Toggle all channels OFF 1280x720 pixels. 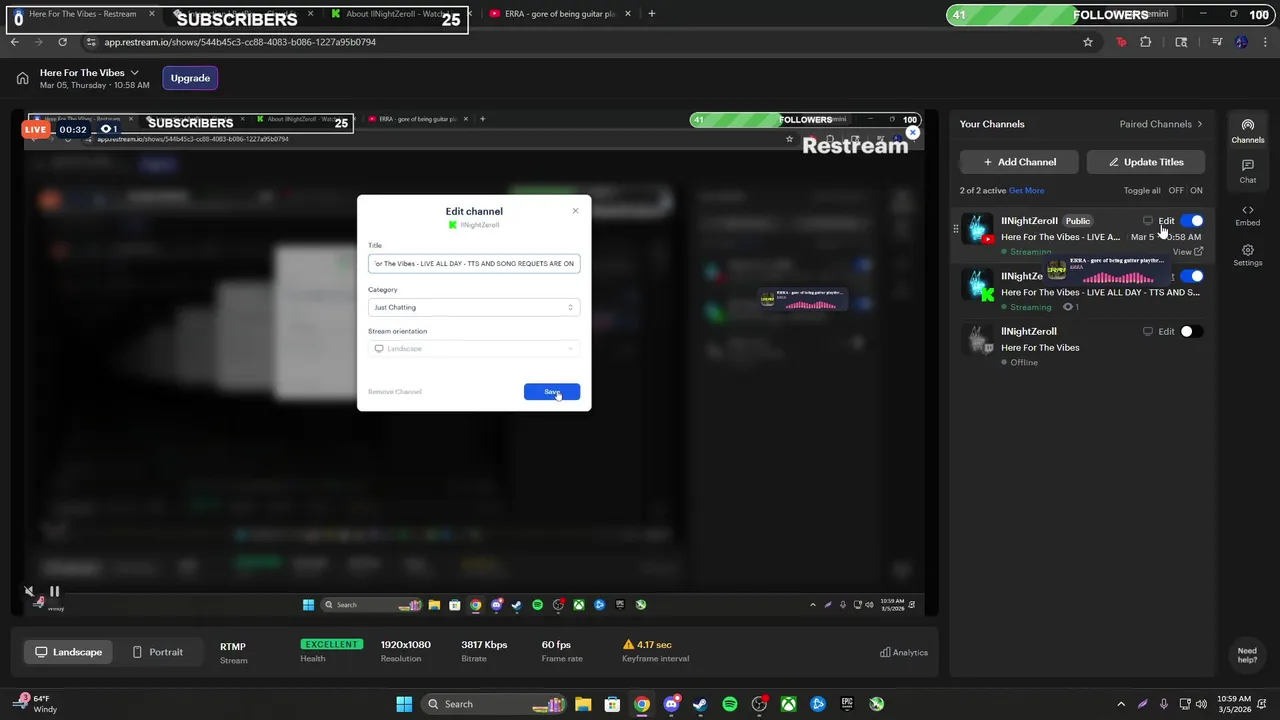coord(1176,191)
